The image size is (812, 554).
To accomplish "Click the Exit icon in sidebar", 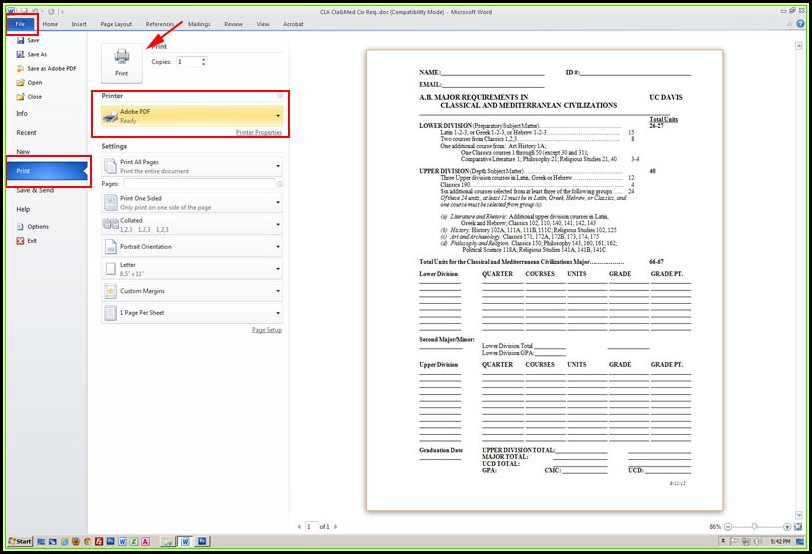I will (x=21, y=240).
